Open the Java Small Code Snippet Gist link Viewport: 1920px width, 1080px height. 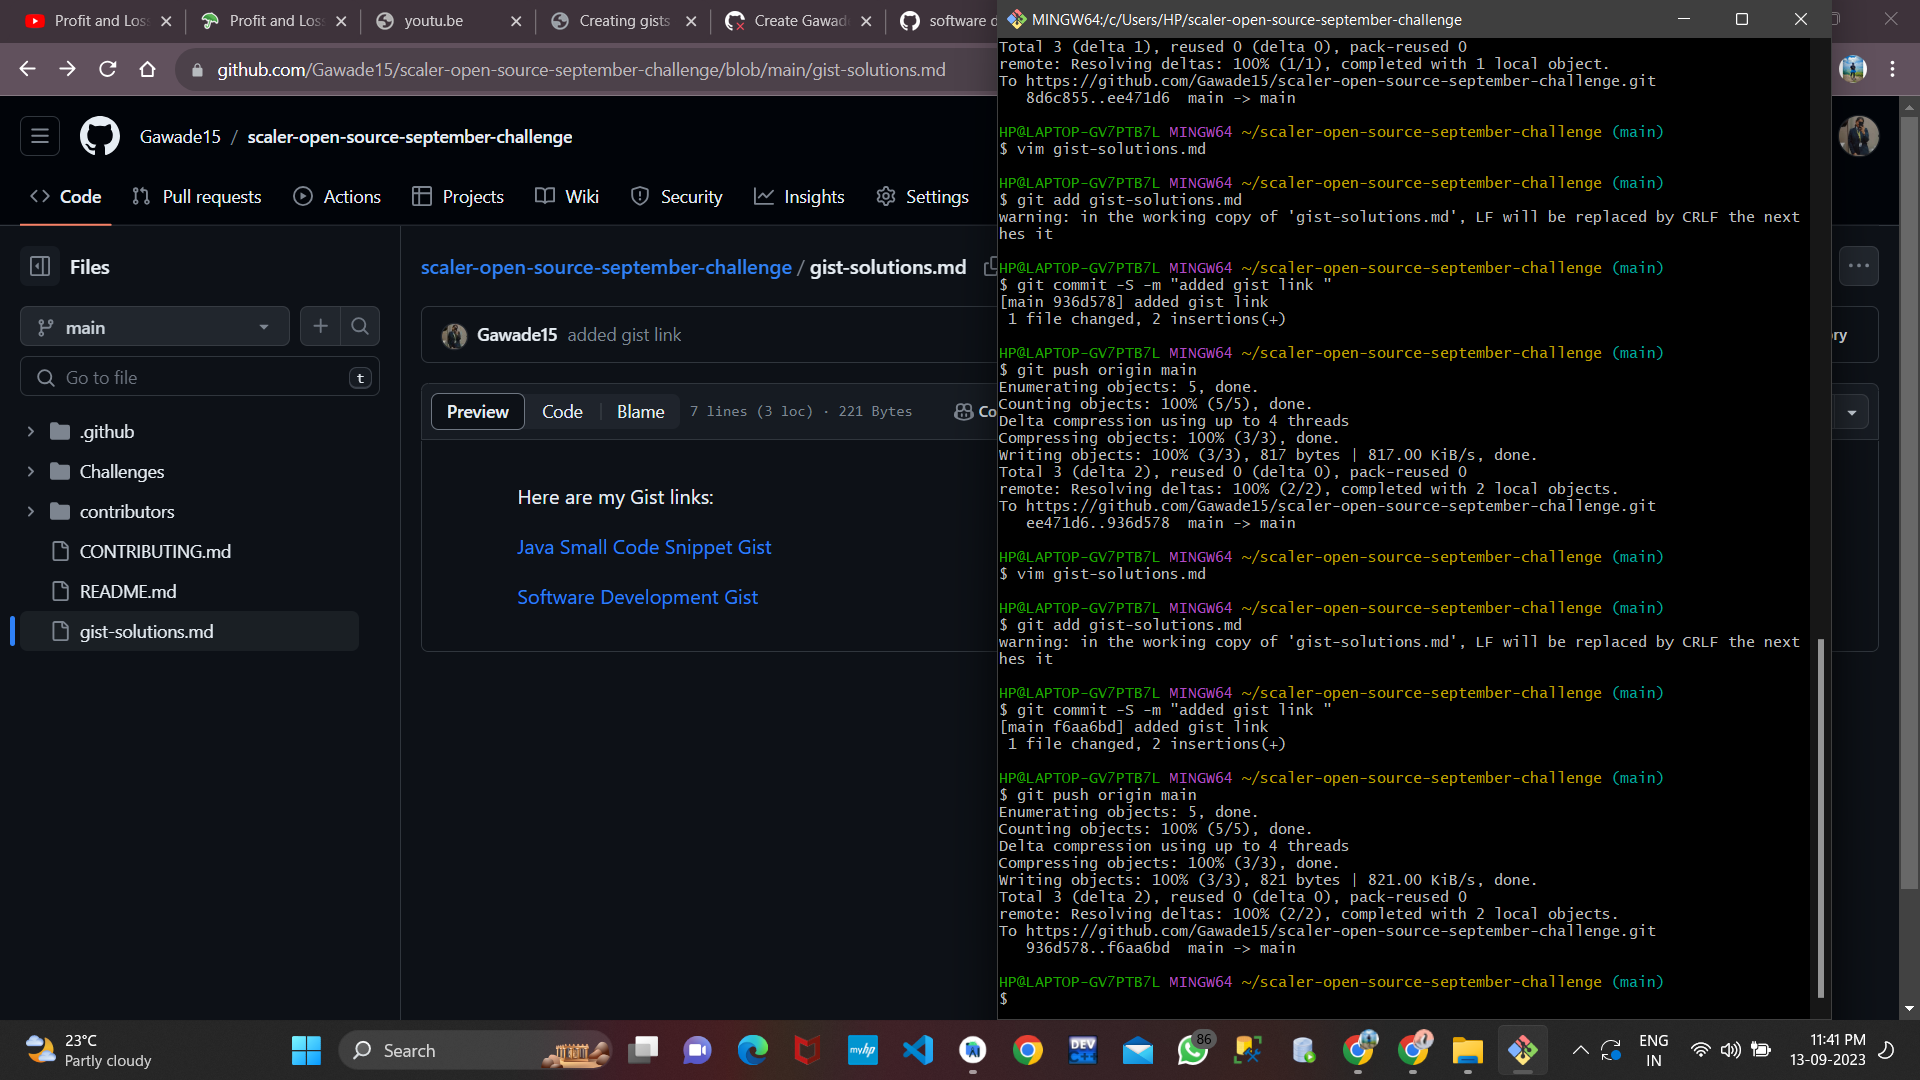click(644, 547)
